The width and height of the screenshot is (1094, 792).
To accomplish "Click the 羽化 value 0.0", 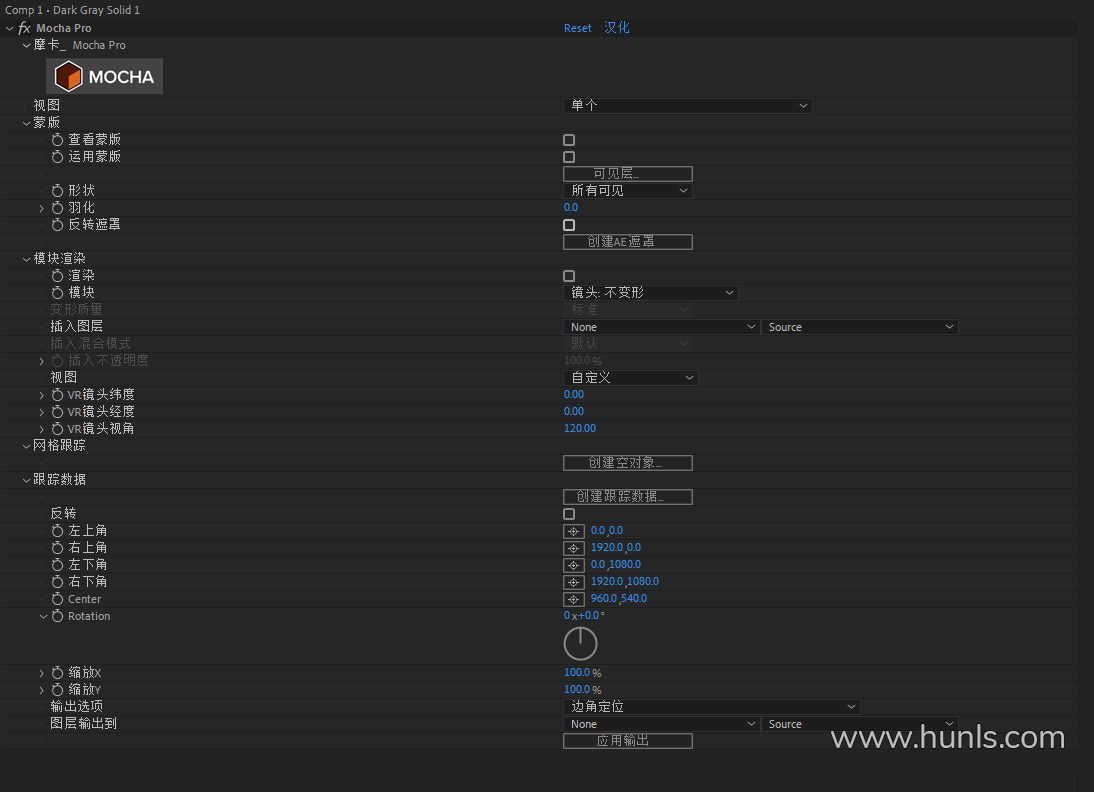I will (571, 207).
